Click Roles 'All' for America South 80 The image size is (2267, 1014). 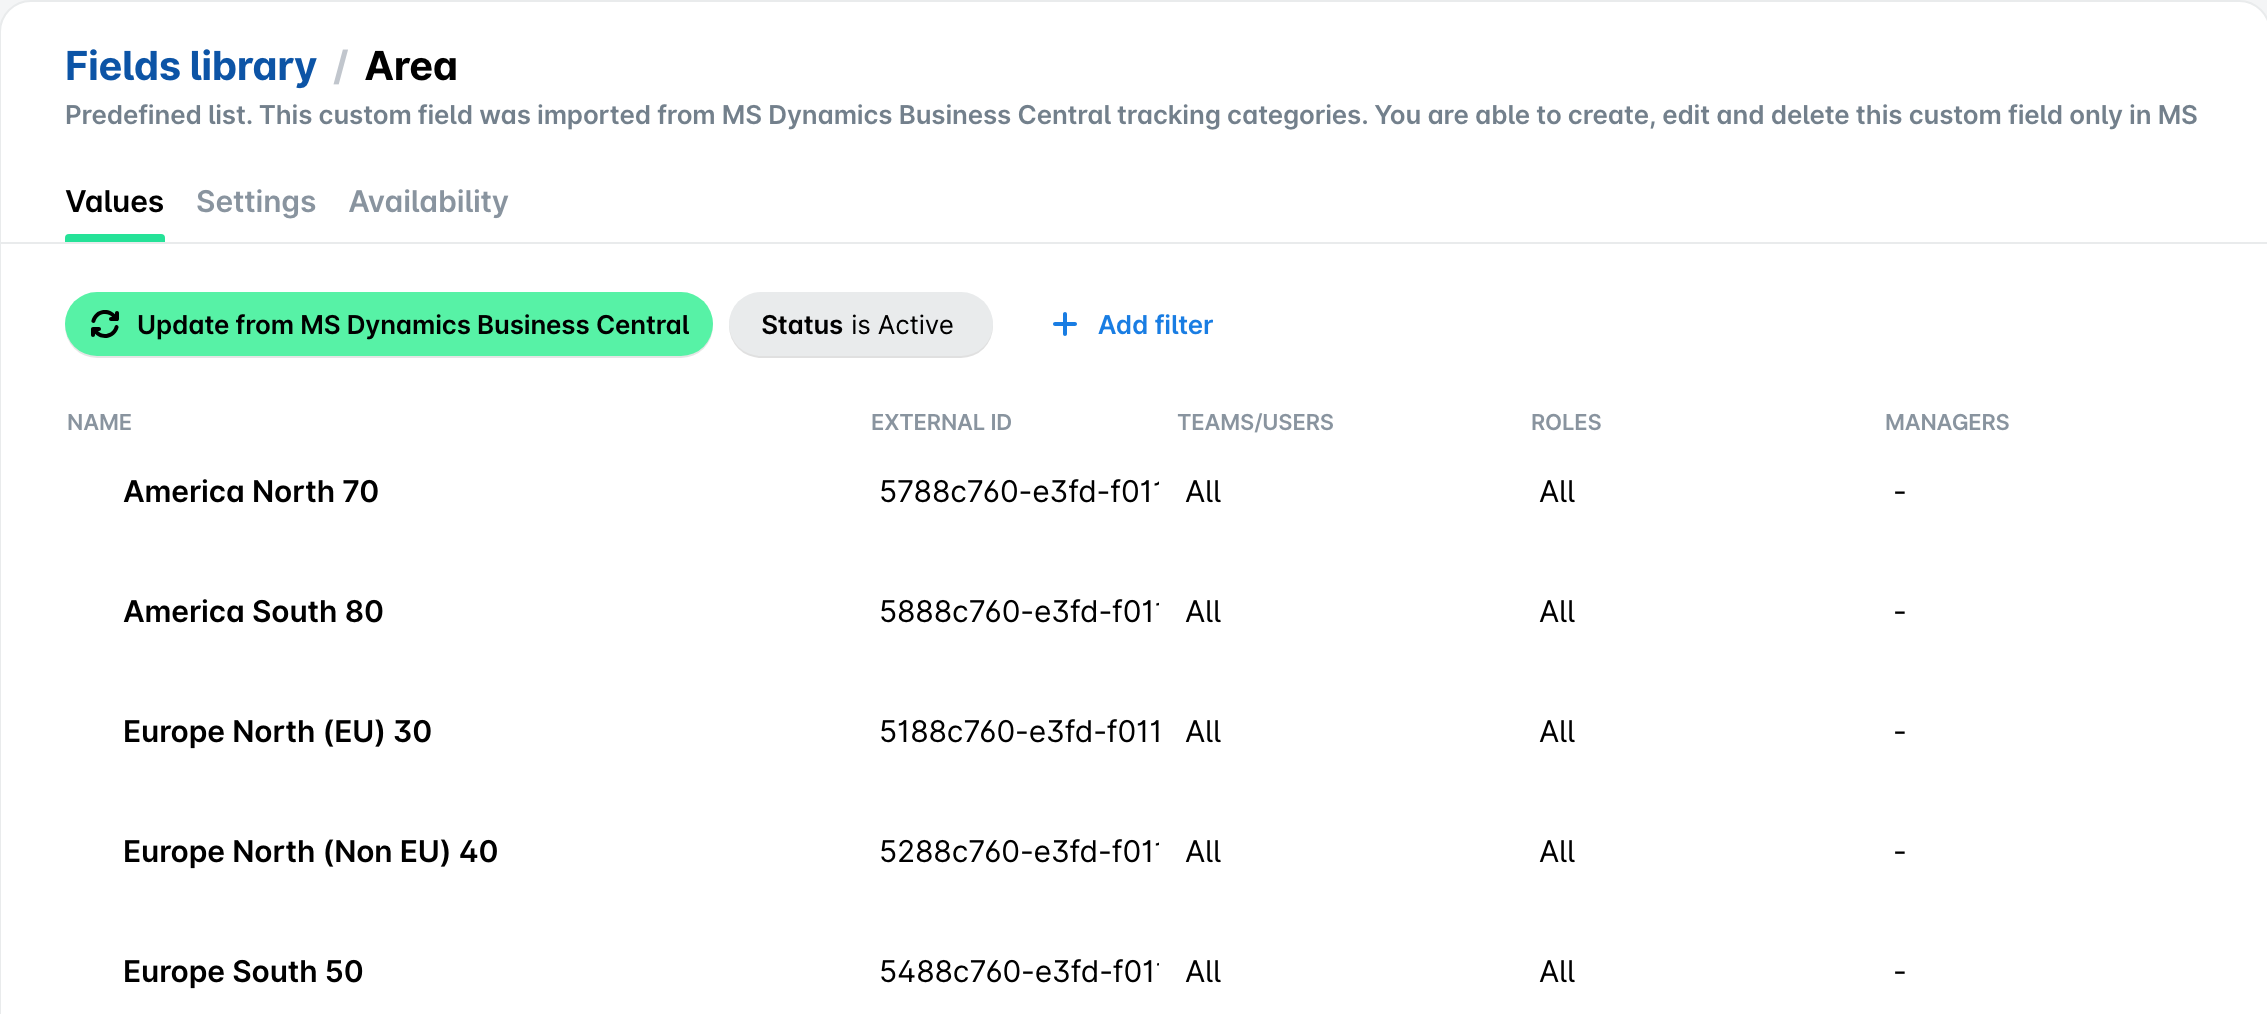[1557, 611]
